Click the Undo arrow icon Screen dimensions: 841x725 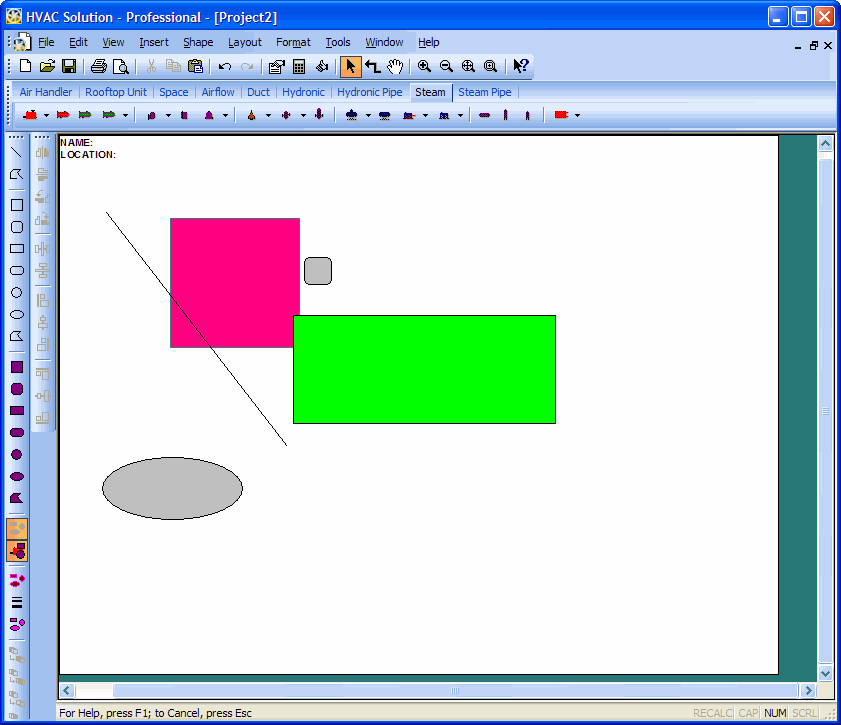pyautogui.click(x=225, y=66)
